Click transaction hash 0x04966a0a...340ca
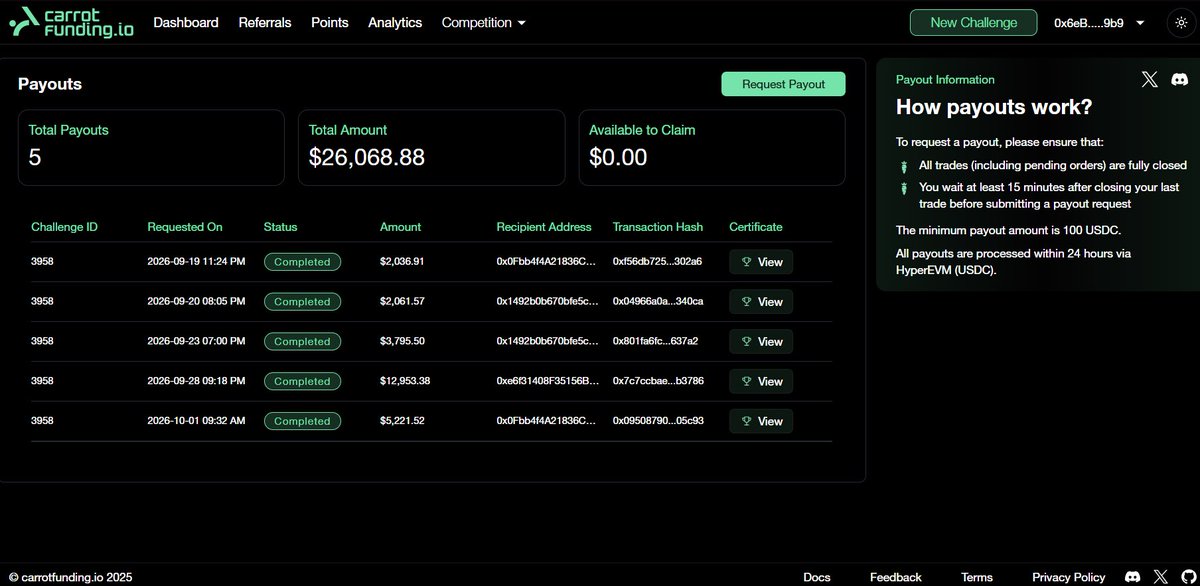 658,302
